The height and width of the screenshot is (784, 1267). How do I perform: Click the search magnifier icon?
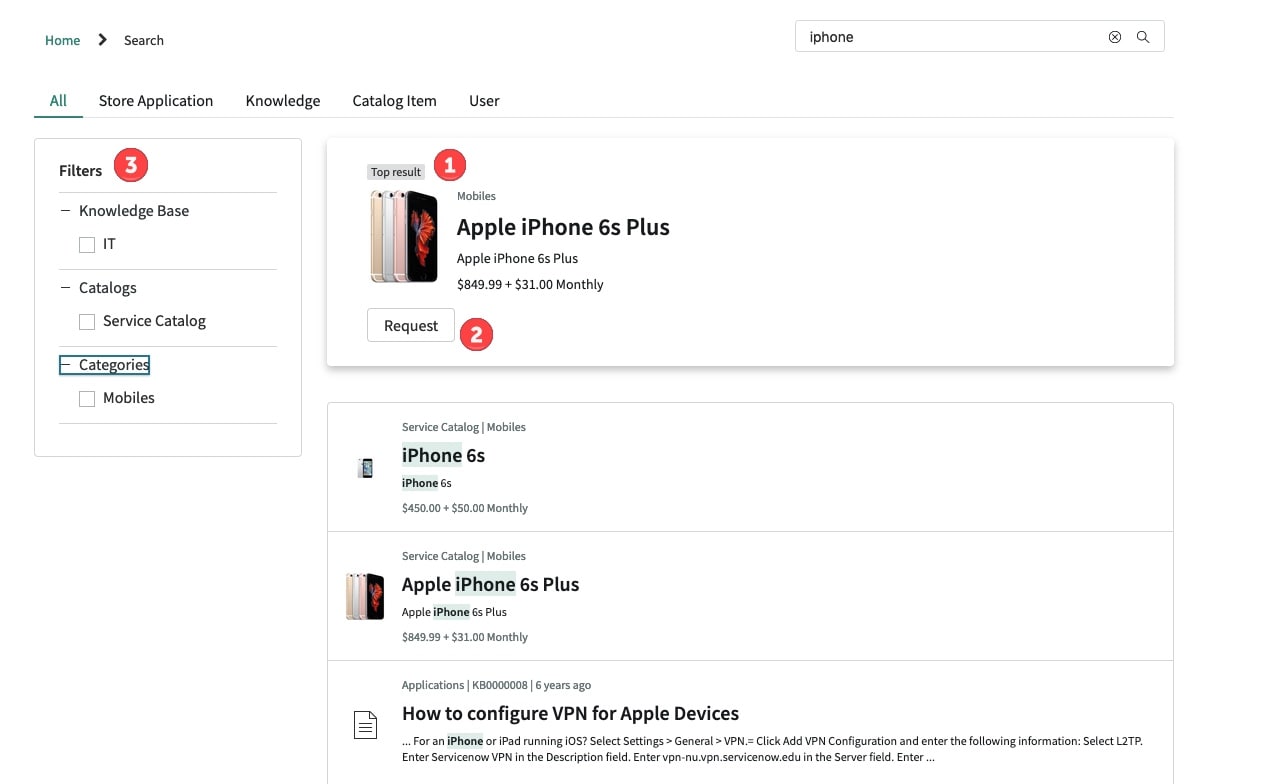pyautogui.click(x=1143, y=37)
